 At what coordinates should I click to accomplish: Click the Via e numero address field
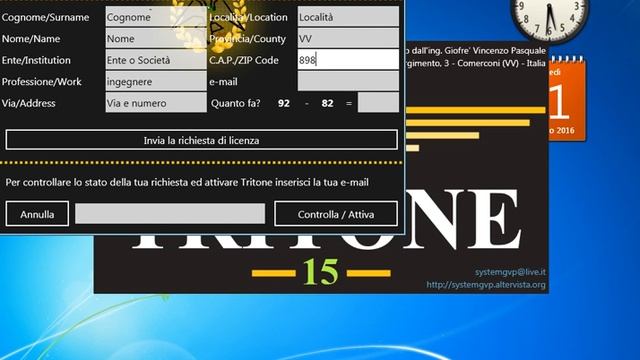[x=156, y=103]
